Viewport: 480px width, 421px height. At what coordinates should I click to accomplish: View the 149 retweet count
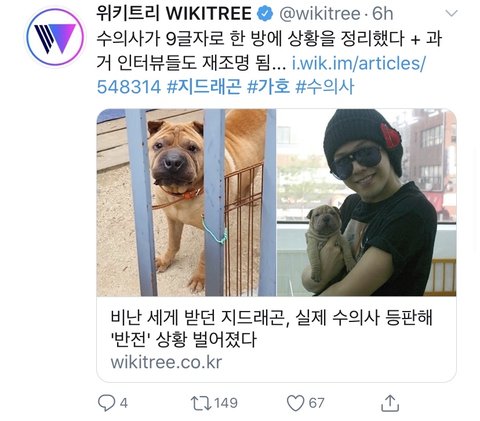226,403
